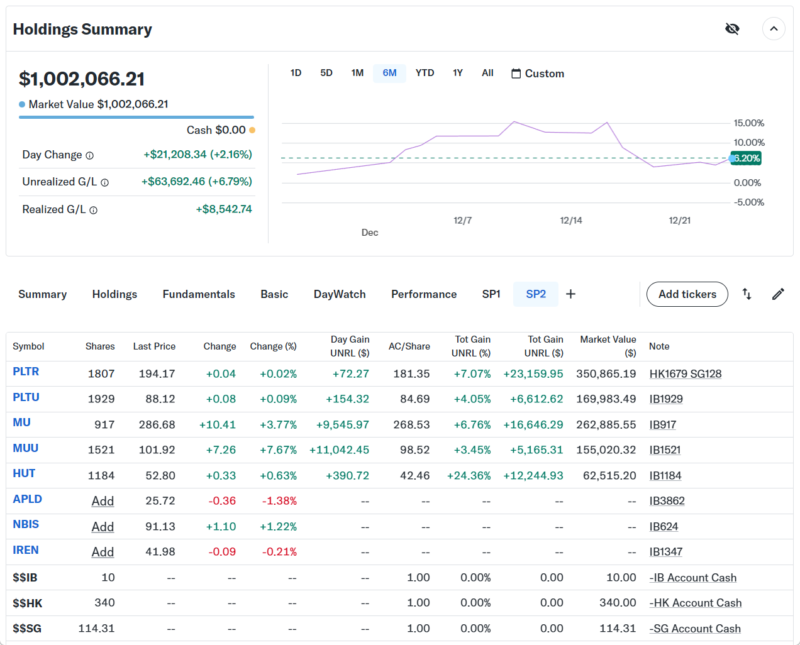The width and height of the screenshot is (800, 645).
Task: Sort by Market Value column header
Action: click(x=608, y=346)
